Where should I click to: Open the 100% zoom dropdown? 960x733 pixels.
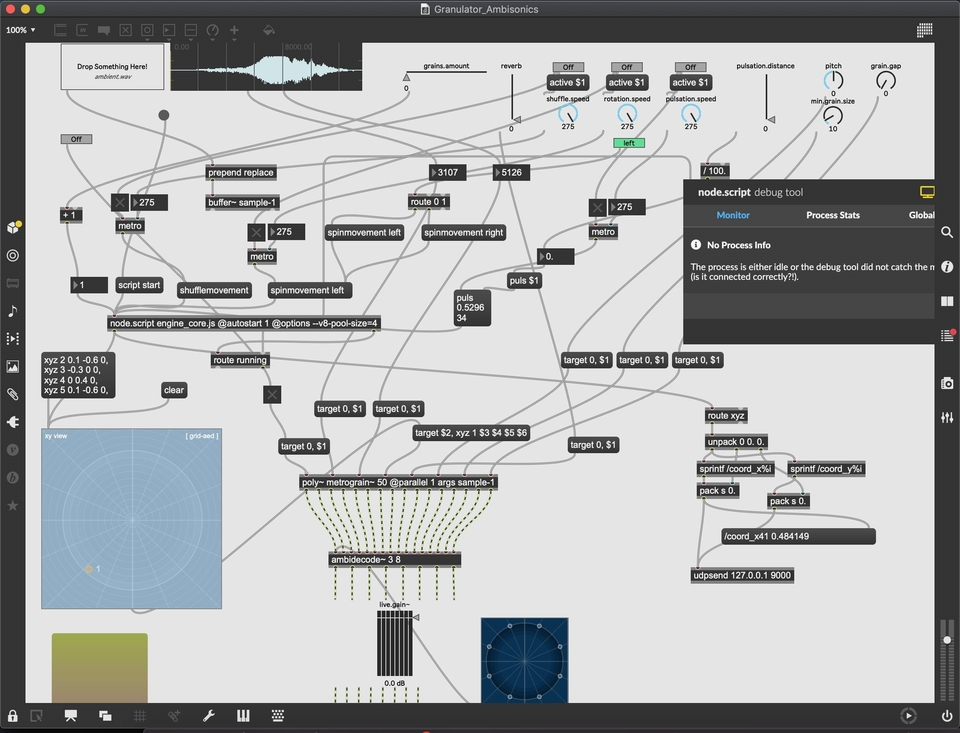[20, 30]
